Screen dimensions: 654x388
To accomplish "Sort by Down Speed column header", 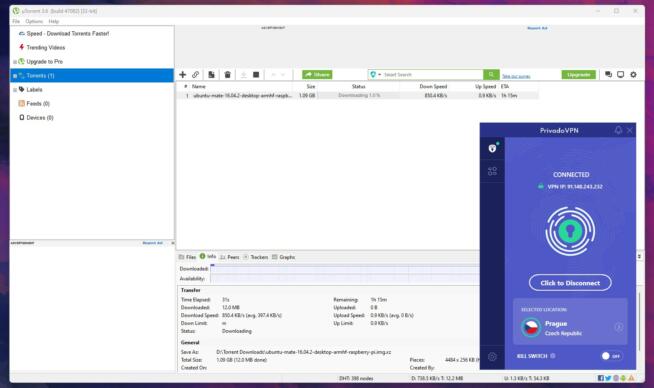I will pyautogui.click(x=433, y=86).
